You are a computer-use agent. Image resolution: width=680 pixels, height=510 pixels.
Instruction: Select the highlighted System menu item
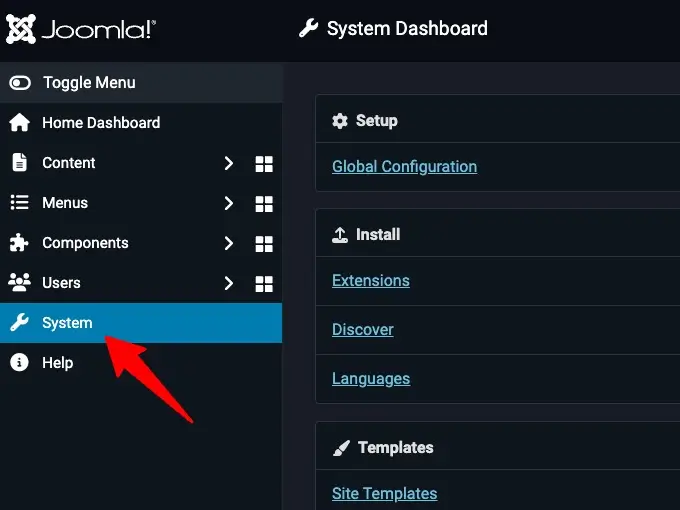(x=141, y=323)
